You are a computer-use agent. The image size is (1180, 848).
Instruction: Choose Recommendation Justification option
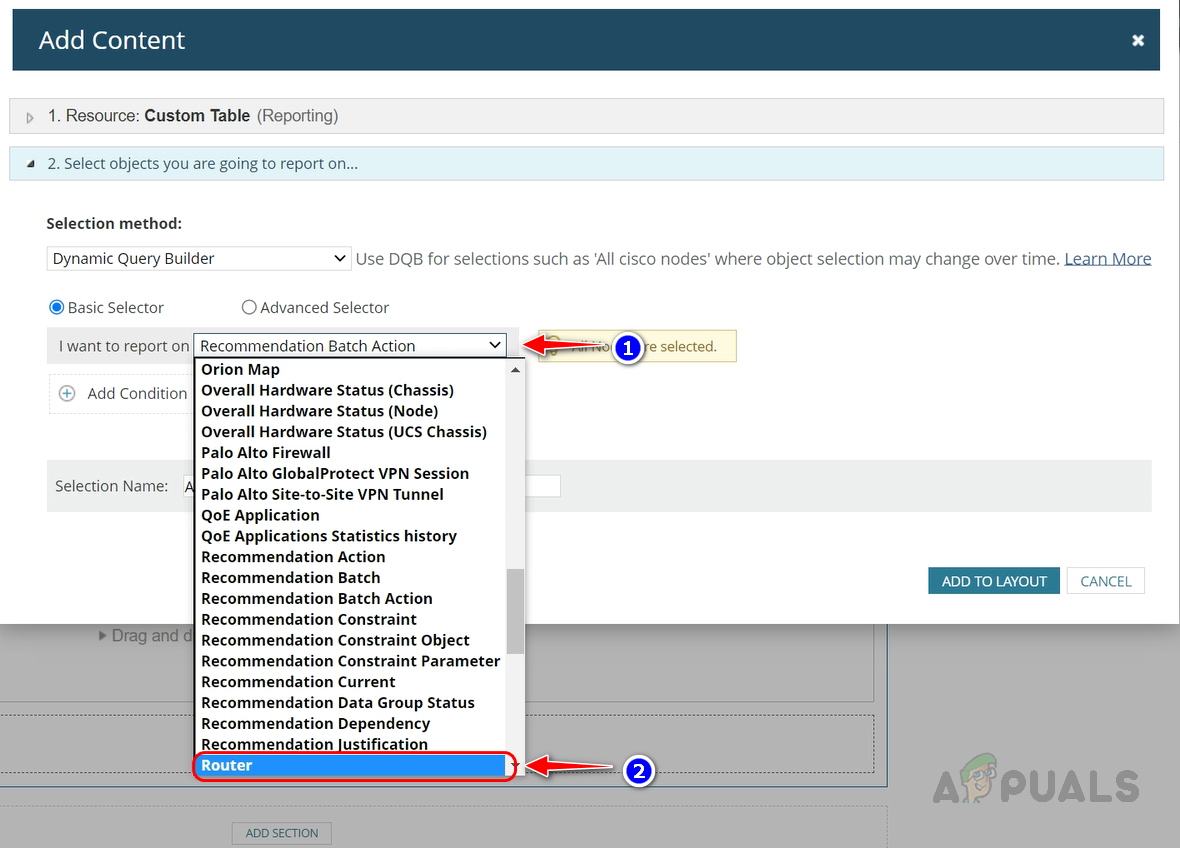click(x=351, y=744)
